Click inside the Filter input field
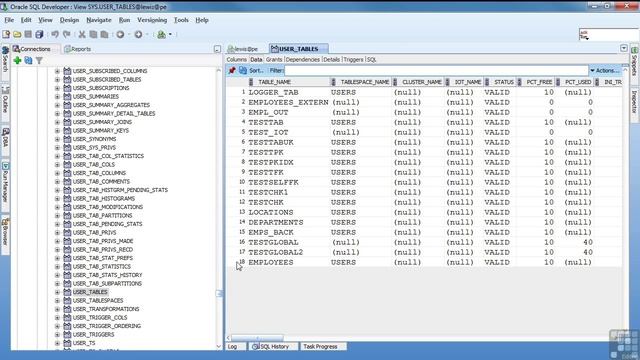 pyautogui.click(x=436, y=71)
